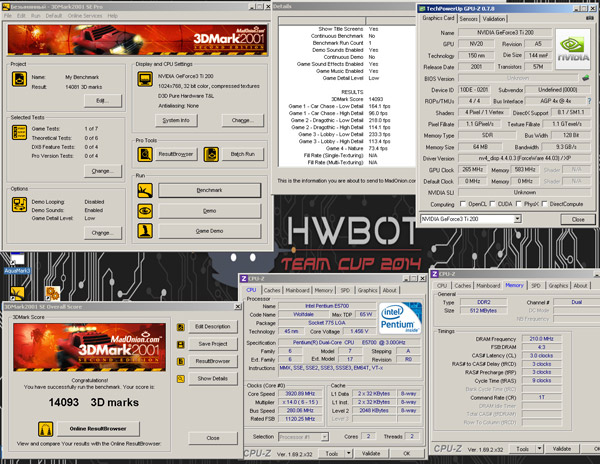Switch to the Caches tab in CPU-Z CPU window
600x464 pixels.
[x=272, y=290]
